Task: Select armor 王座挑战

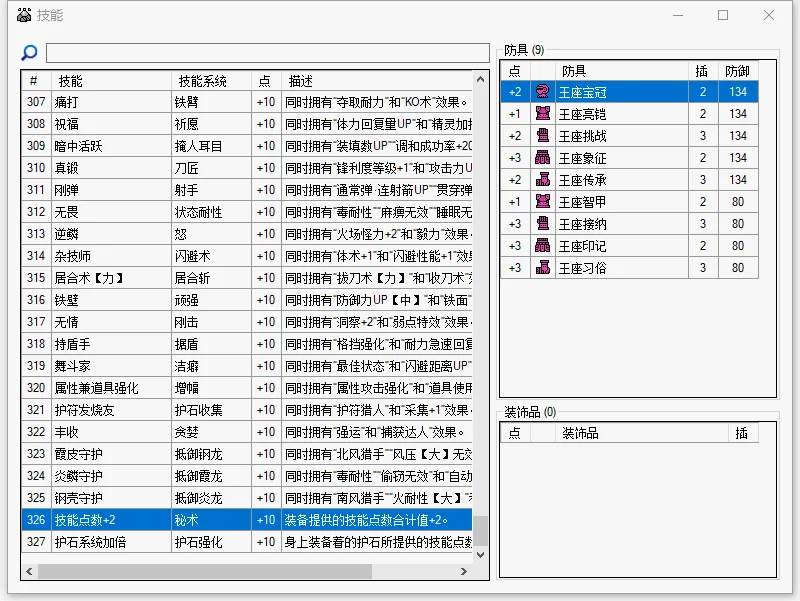Action: click(629, 136)
